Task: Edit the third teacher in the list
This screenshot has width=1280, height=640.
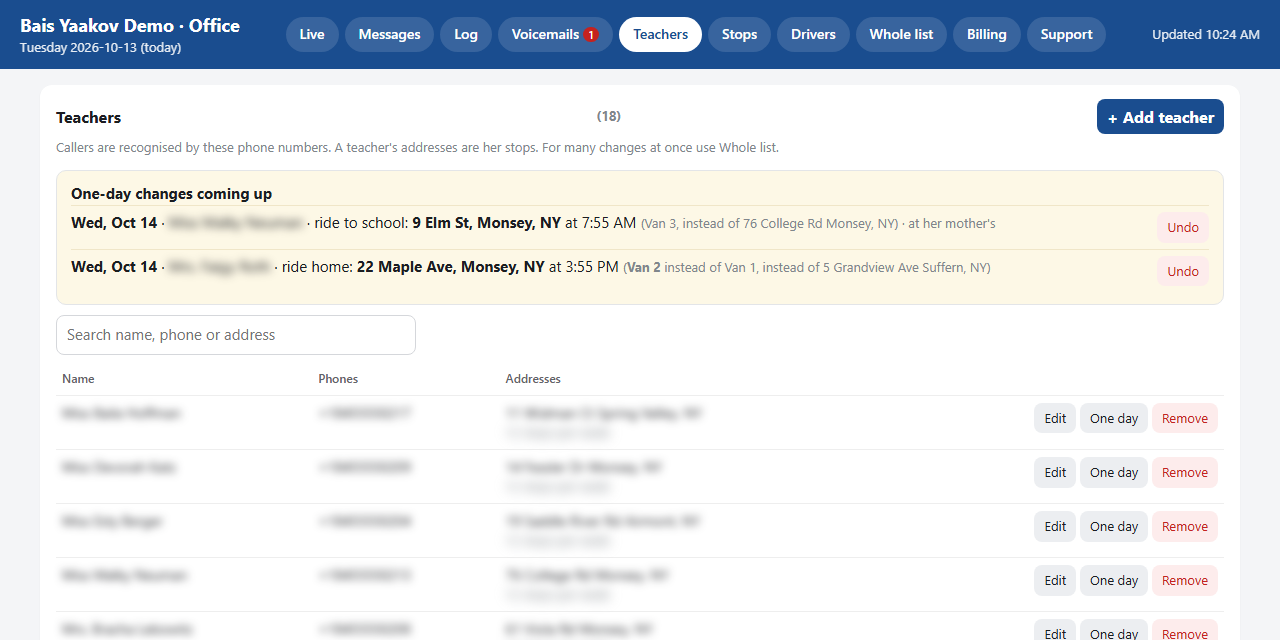Action: [1055, 527]
